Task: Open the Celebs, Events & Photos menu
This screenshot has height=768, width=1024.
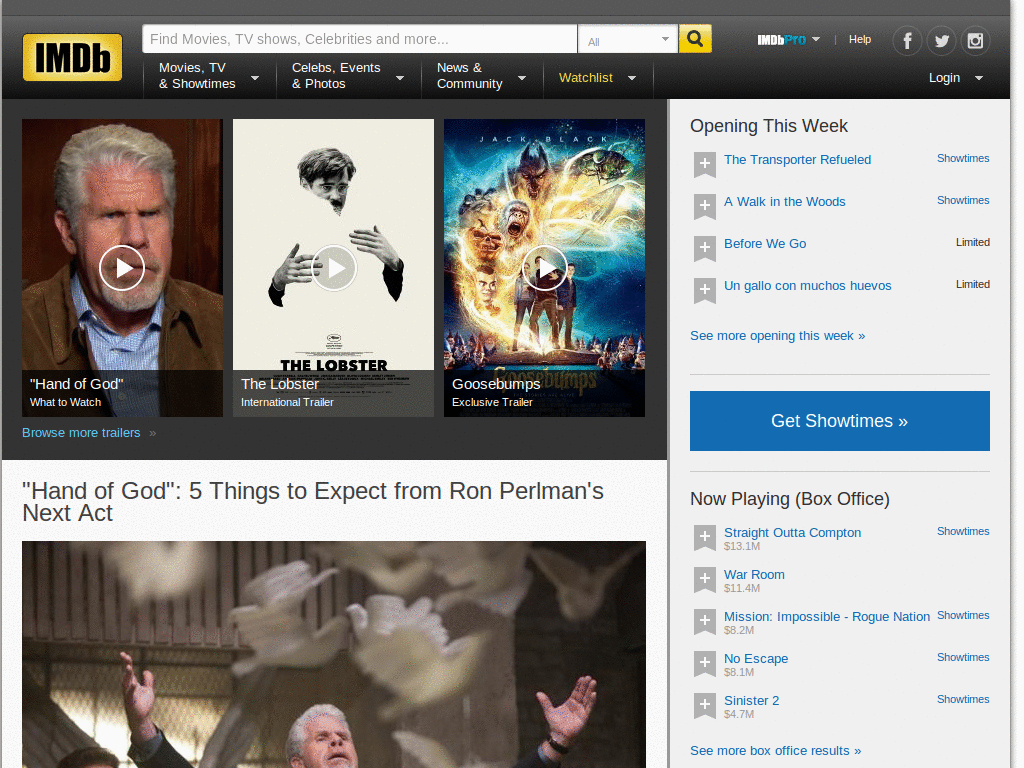Action: point(348,76)
